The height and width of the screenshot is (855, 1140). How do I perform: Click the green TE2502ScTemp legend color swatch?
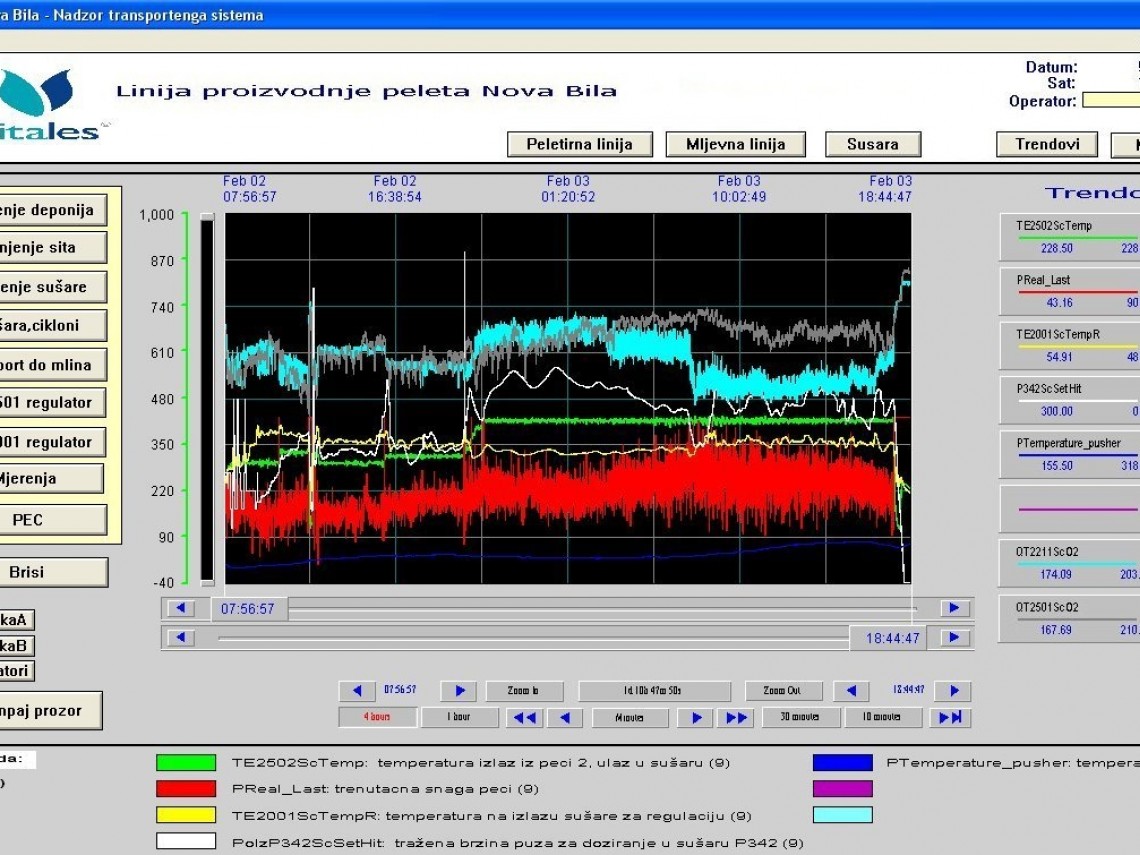pyautogui.click(x=186, y=763)
